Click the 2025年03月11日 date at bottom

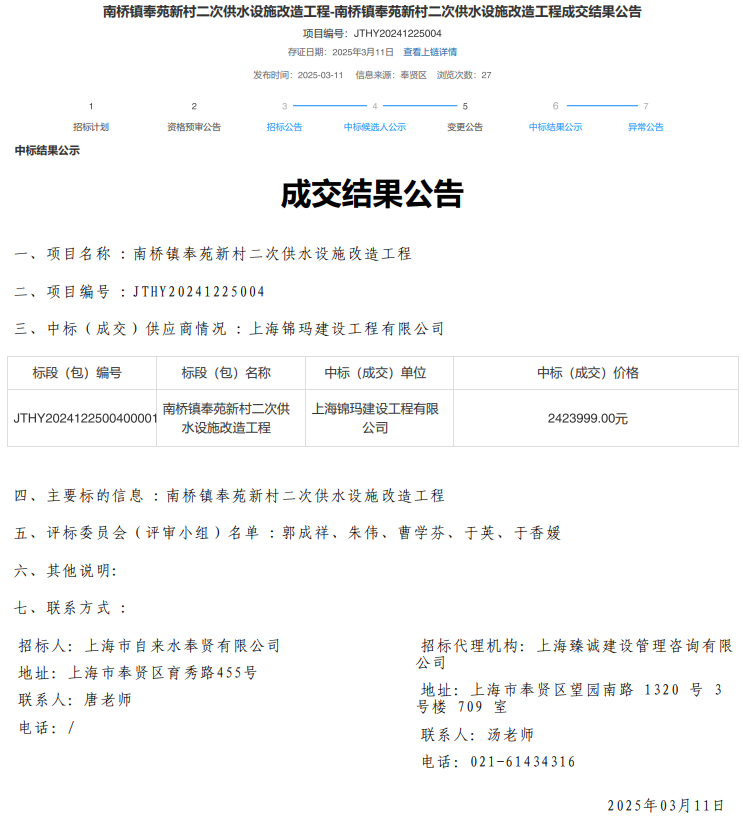click(x=665, y=805)
